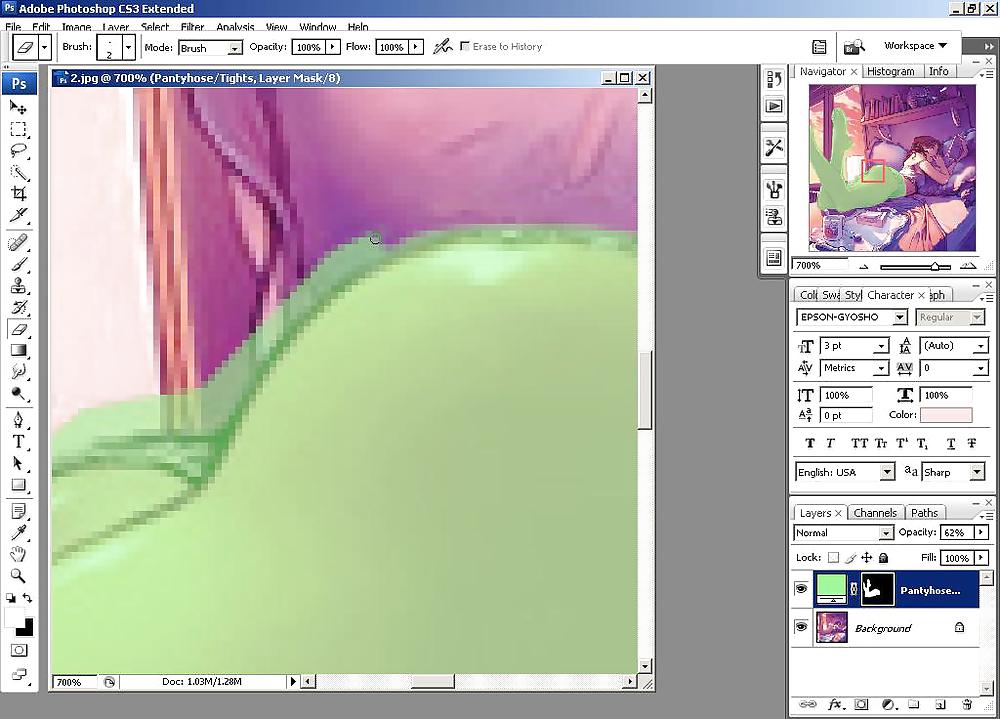Select the Zoom magnifier tool
The image size is (1000, 719).
click(18, 576)
